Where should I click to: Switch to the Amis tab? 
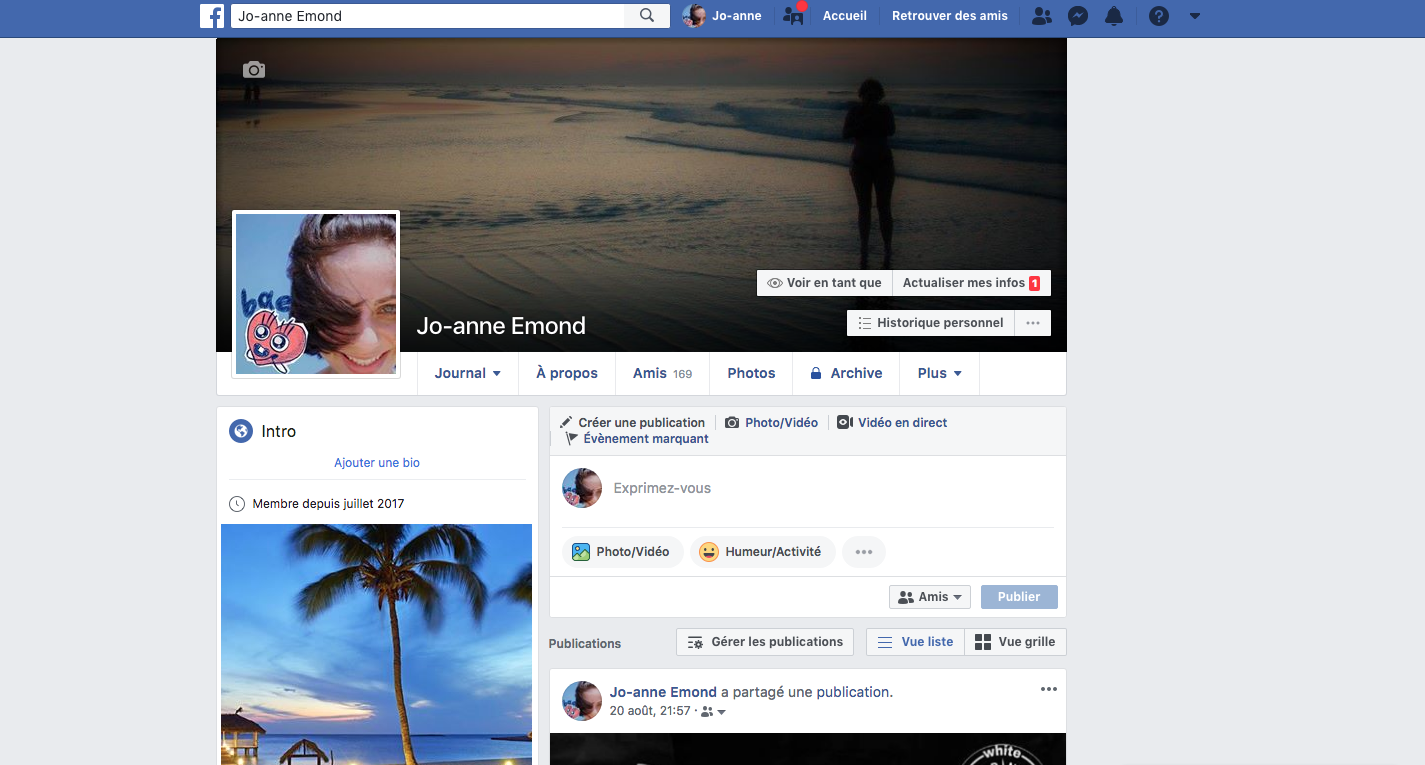pyautogui.click(x=662, y=373)
